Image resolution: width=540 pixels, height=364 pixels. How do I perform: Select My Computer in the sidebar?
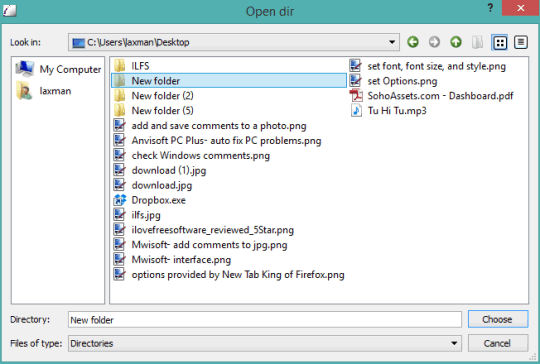pos(59,69)
